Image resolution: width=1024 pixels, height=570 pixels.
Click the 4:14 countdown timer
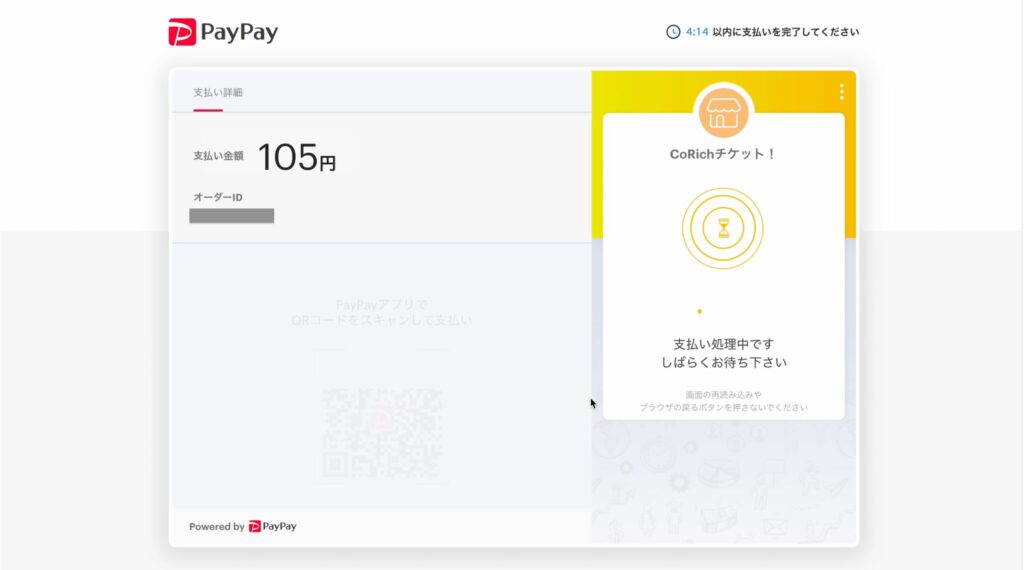(697, 32)
